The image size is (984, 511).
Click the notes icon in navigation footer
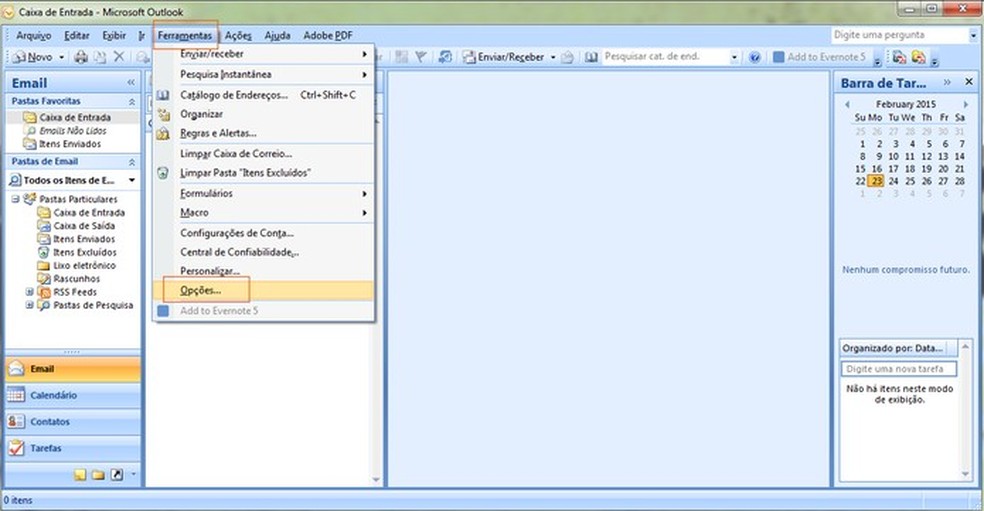(x=80, y=475)
